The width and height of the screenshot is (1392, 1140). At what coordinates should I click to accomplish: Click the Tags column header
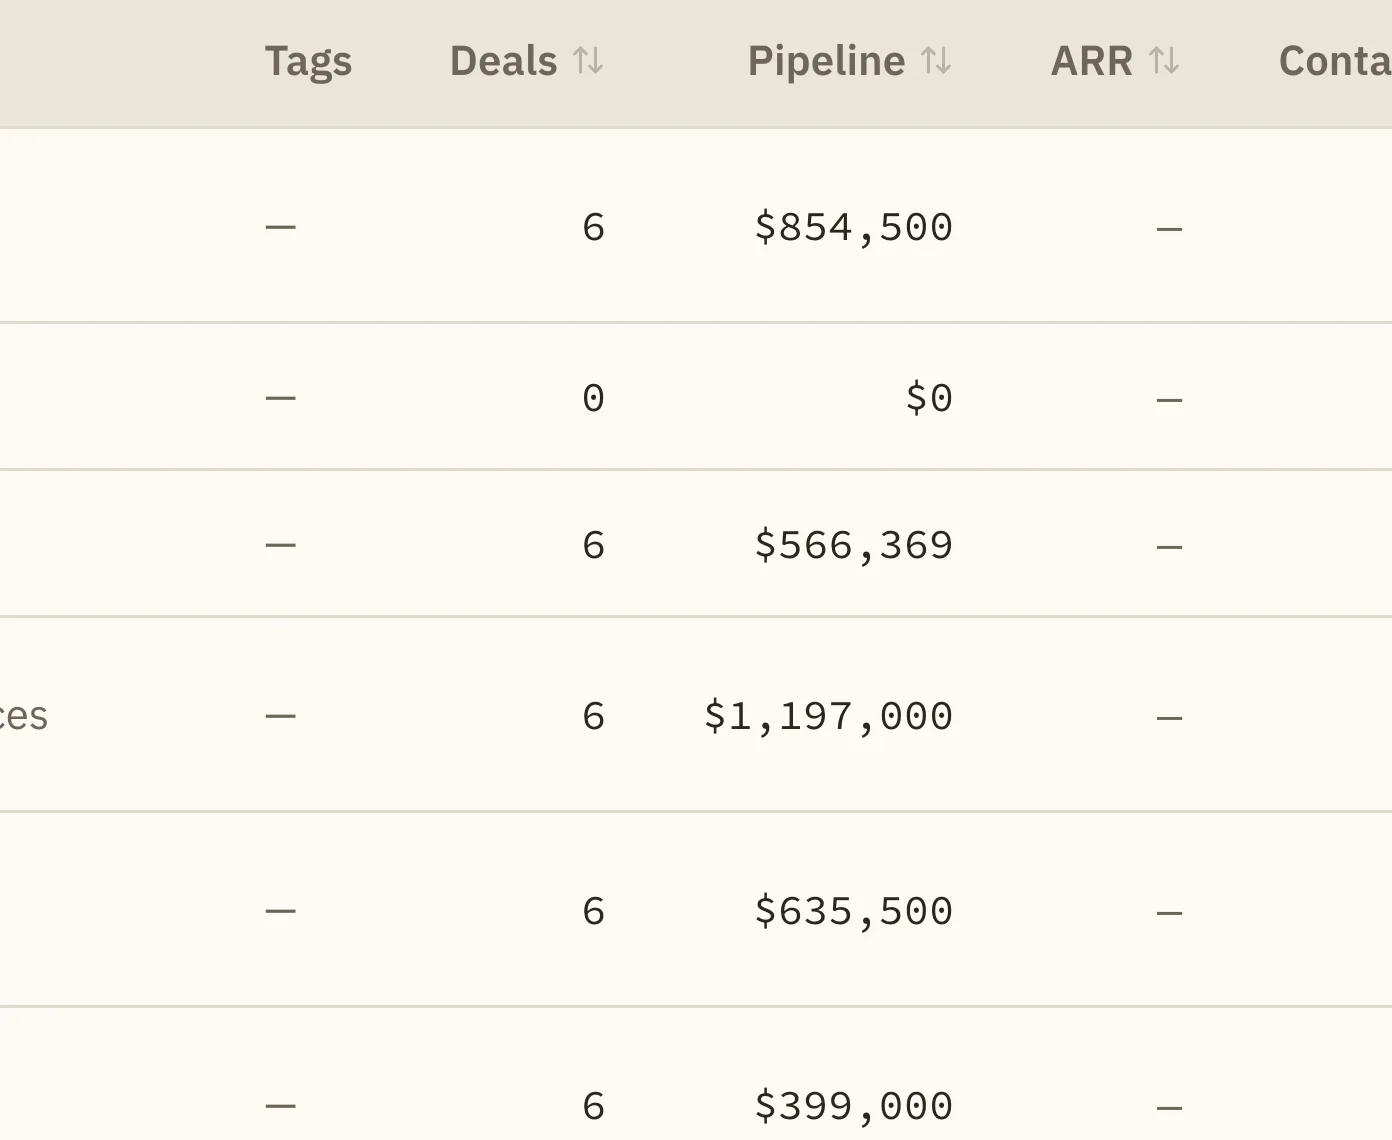click(308, 62)
